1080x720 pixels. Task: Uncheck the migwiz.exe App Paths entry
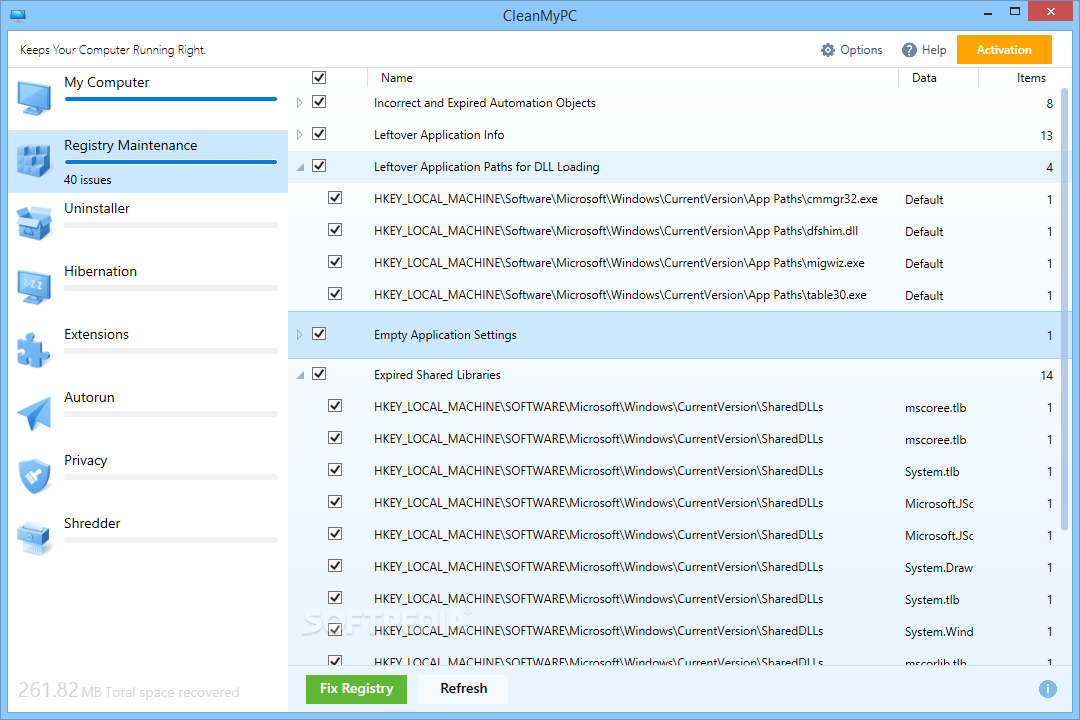point(335,262)
